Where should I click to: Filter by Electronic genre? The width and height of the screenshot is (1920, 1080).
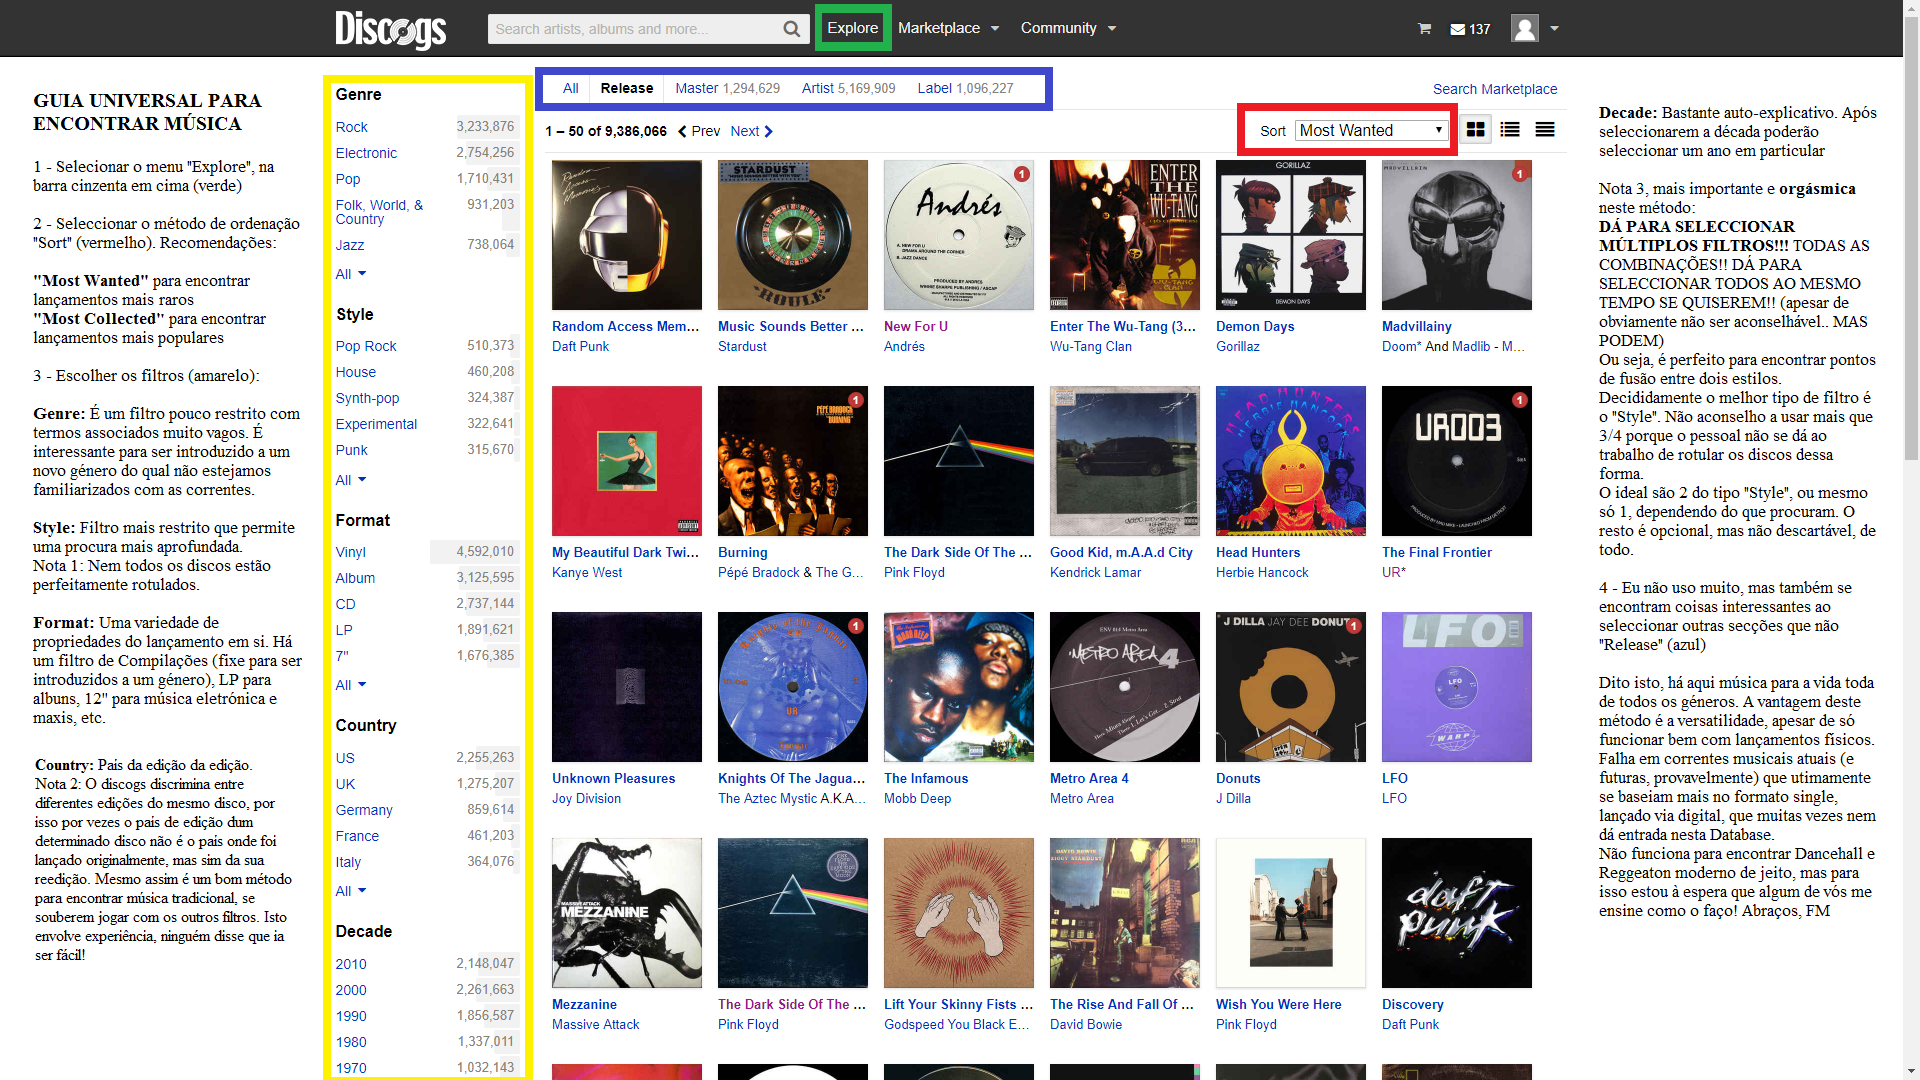[x=366, y=153]
